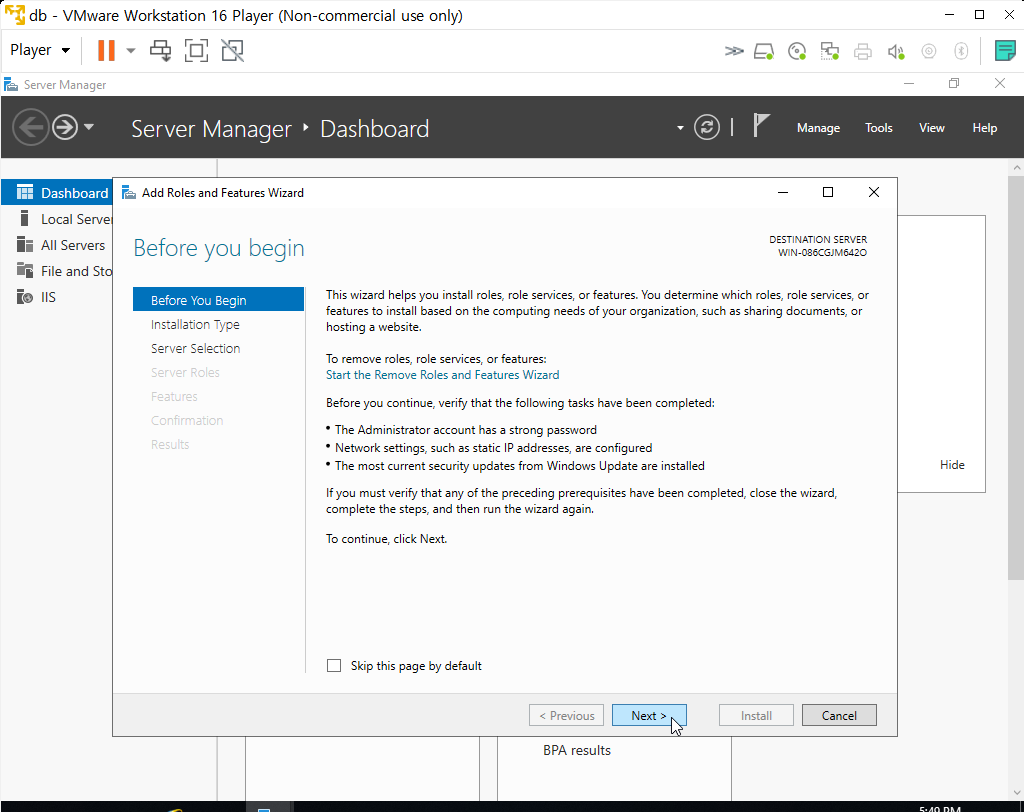Enter full screen mode icon
The height and width of the screenshot is (812, 1024).
click(197, 50)
